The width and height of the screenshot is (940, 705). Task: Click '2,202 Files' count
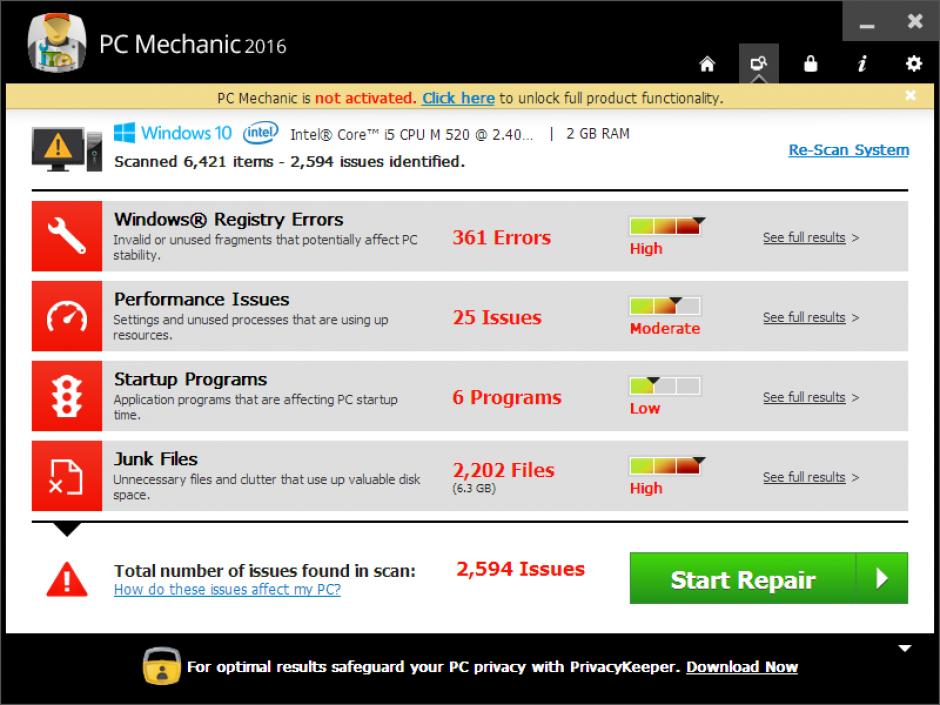pyautogui.click(x=503, y=470)
